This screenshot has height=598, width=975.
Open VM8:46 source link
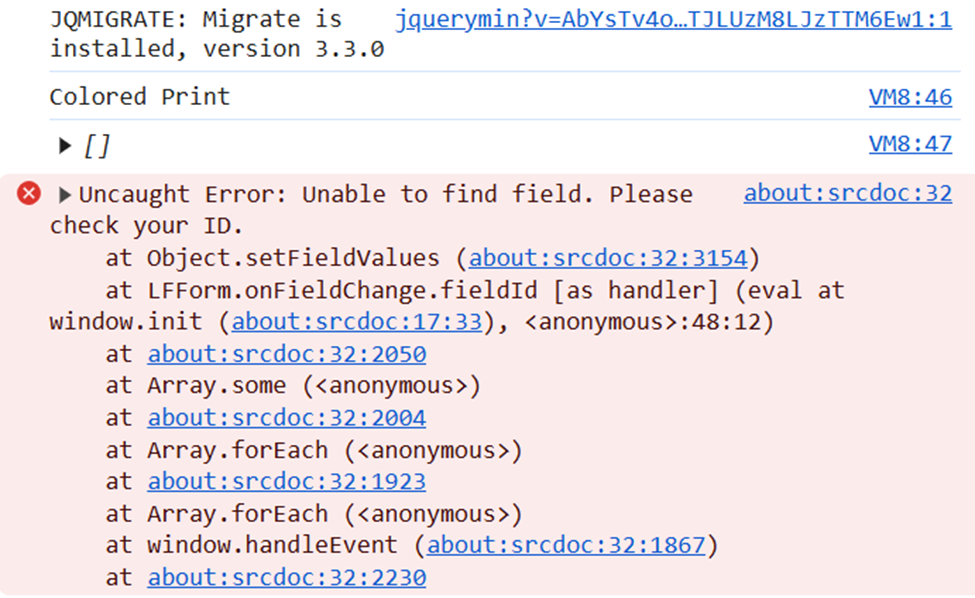pyautogui.click(x=910, y=97)
